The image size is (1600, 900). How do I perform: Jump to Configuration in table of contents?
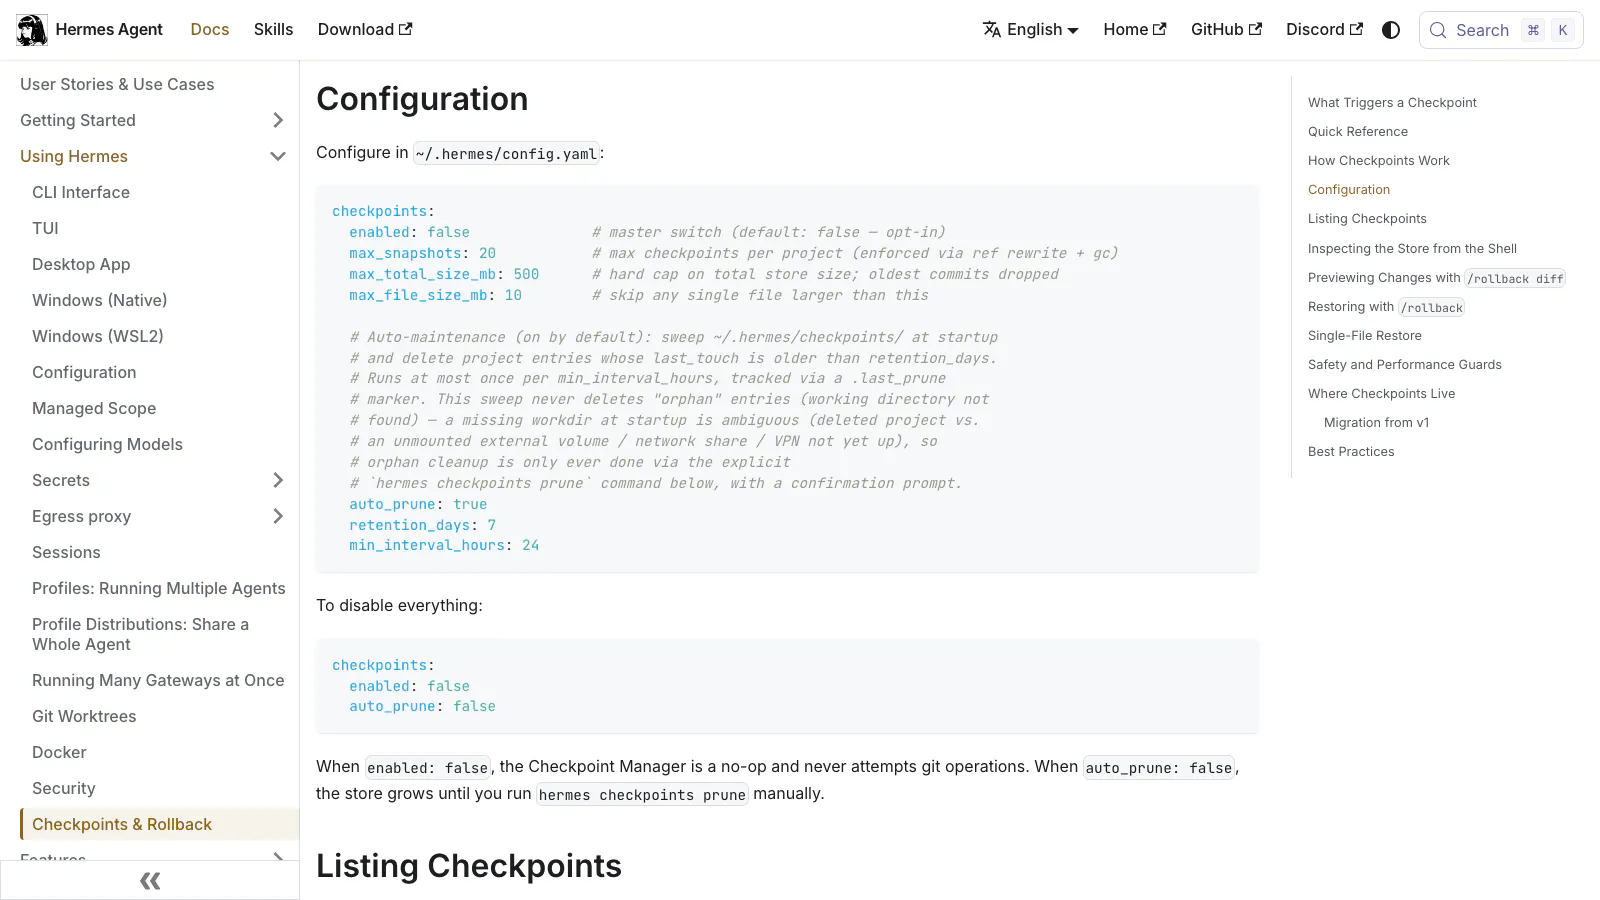[1349, 189]
